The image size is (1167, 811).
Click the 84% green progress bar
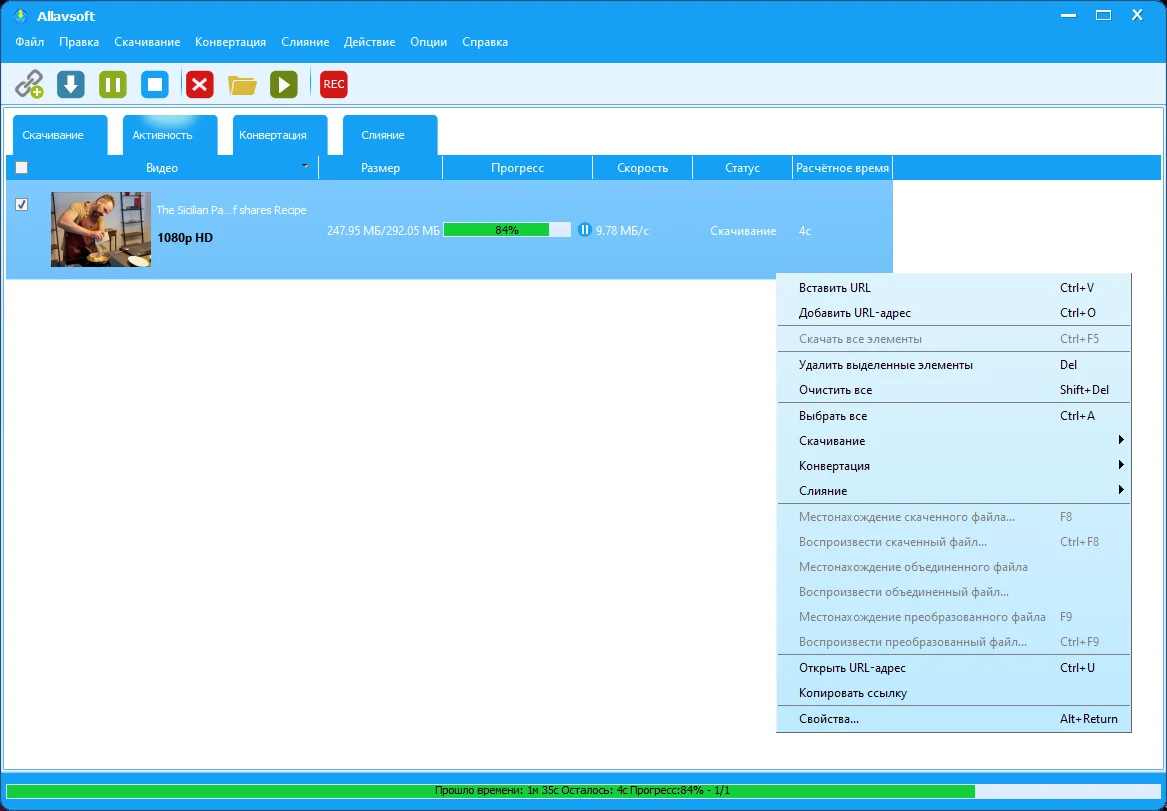pos(506,230)
